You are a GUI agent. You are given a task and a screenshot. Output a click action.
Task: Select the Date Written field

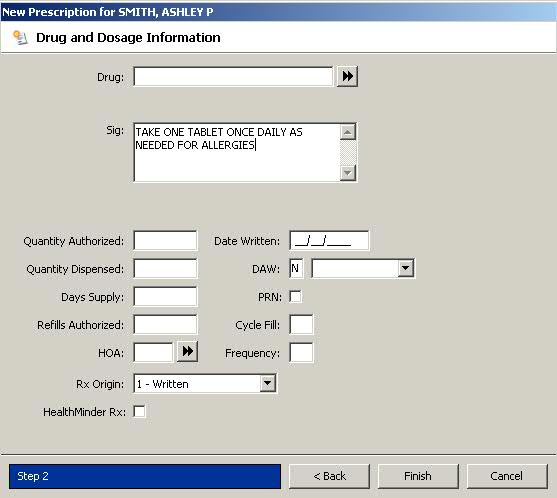click(329, 240)
